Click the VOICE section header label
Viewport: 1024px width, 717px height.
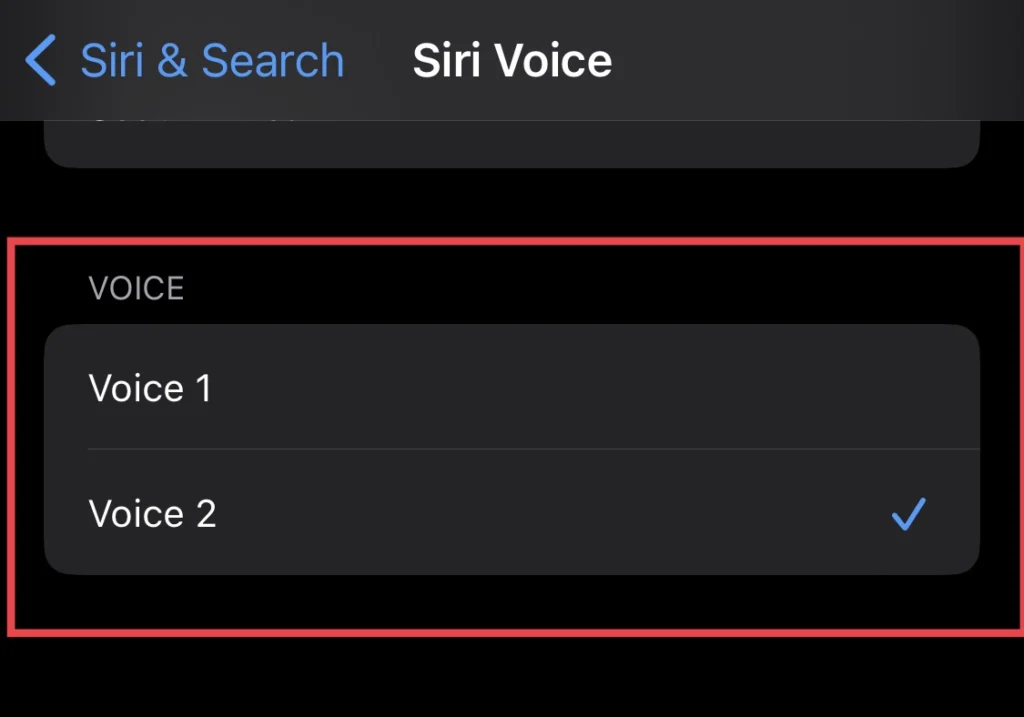136,289
